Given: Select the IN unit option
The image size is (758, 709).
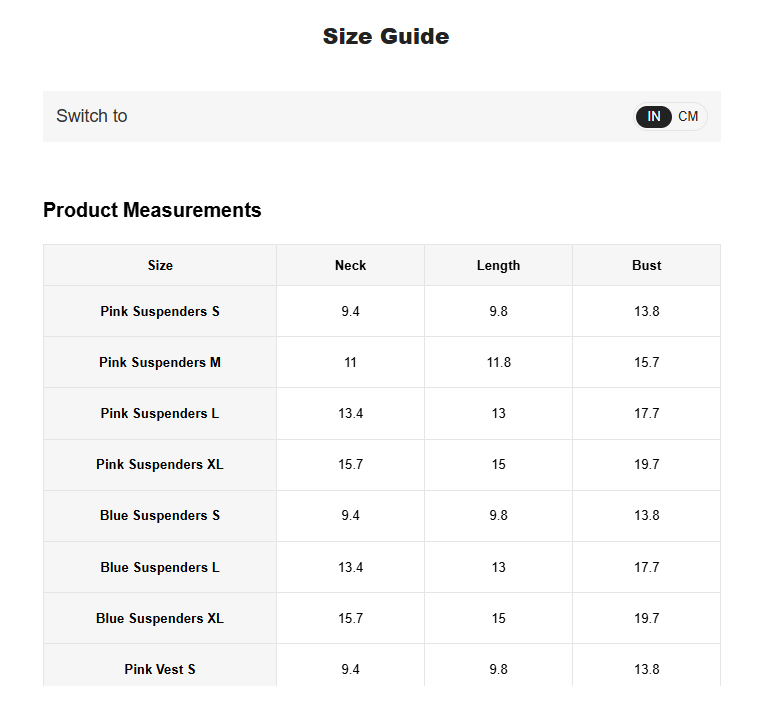Looking at the screenshot, I should [x=654, y=116].
